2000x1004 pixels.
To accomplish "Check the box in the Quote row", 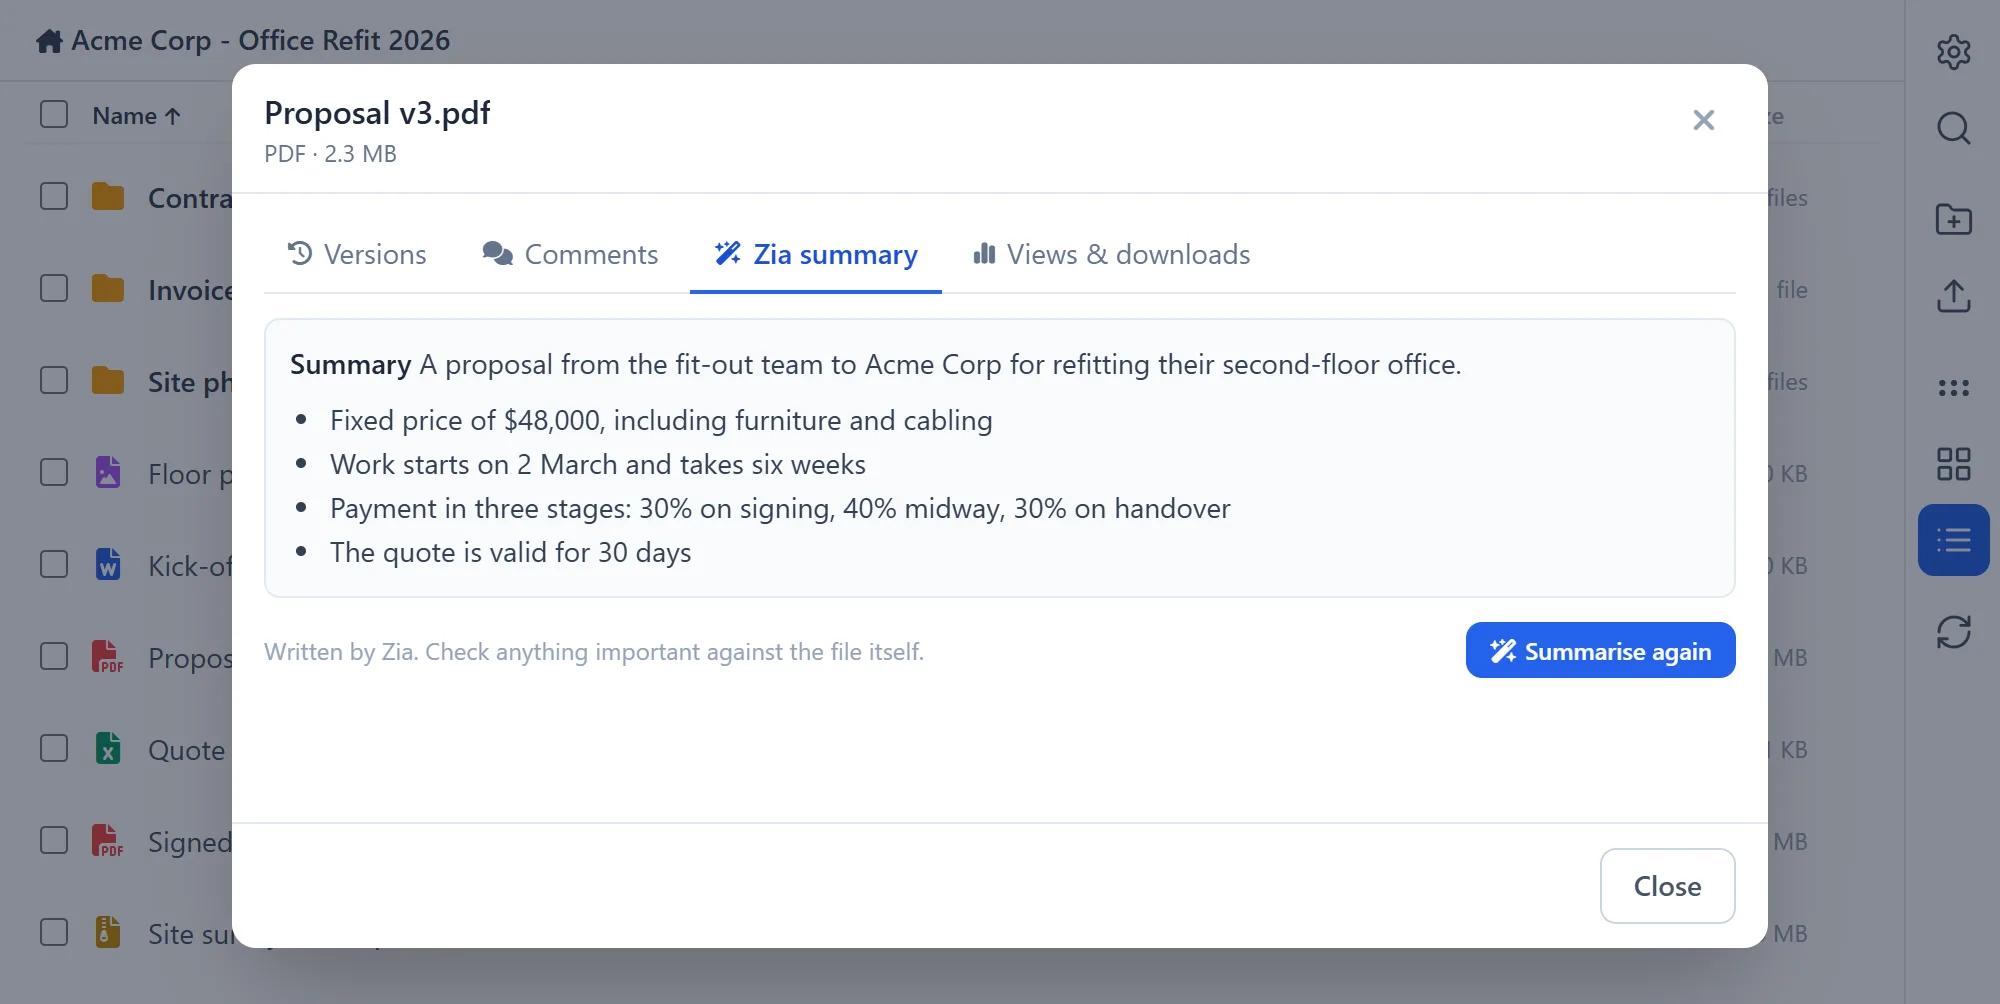I will [54, 748].
